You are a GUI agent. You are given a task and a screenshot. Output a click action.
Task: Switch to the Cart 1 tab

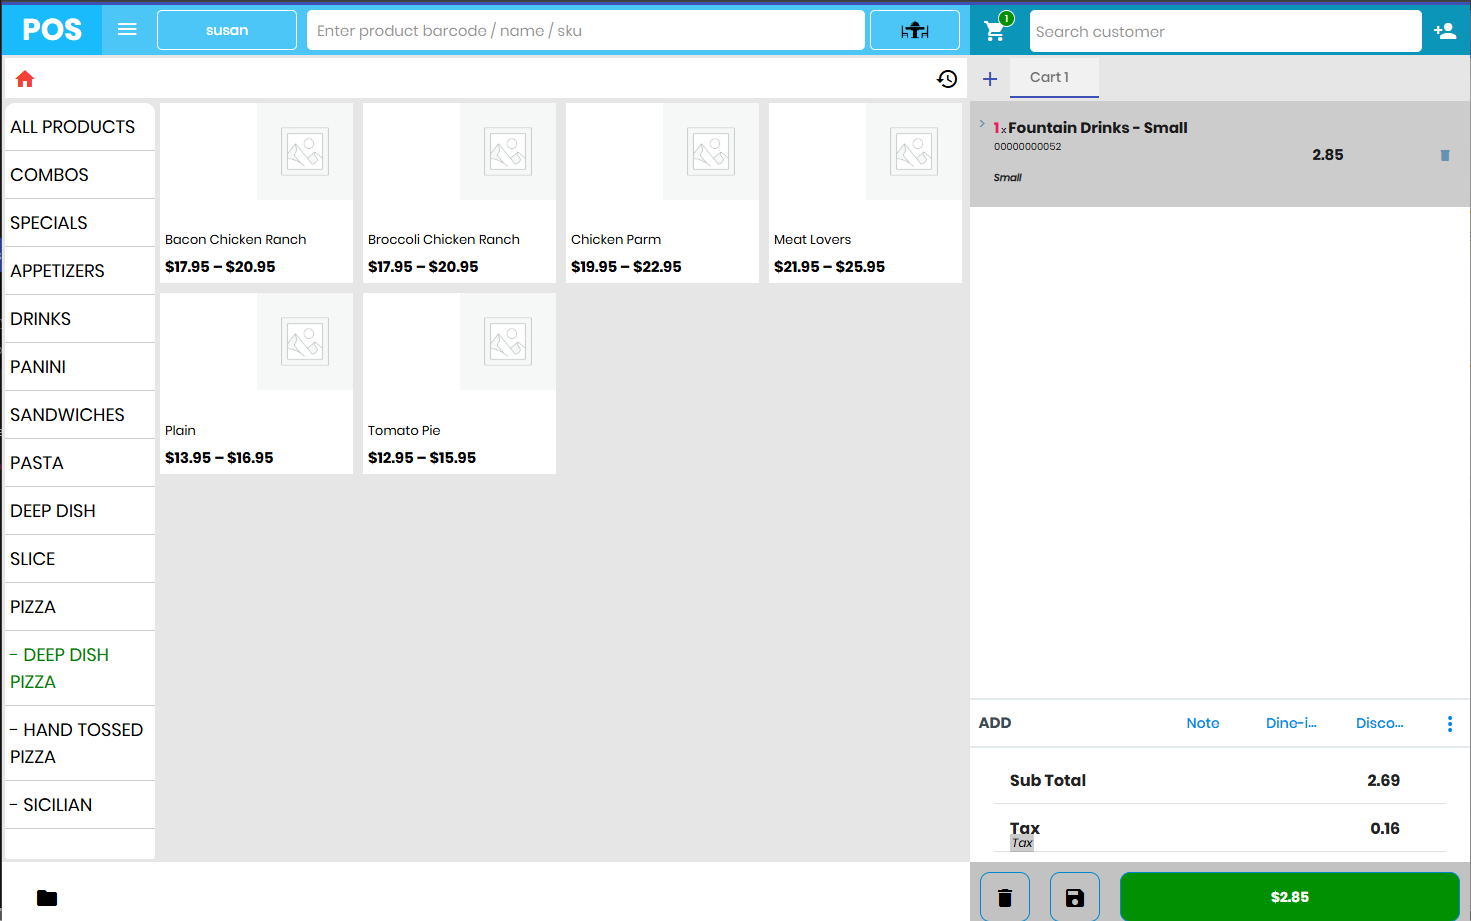[1054, 77]
